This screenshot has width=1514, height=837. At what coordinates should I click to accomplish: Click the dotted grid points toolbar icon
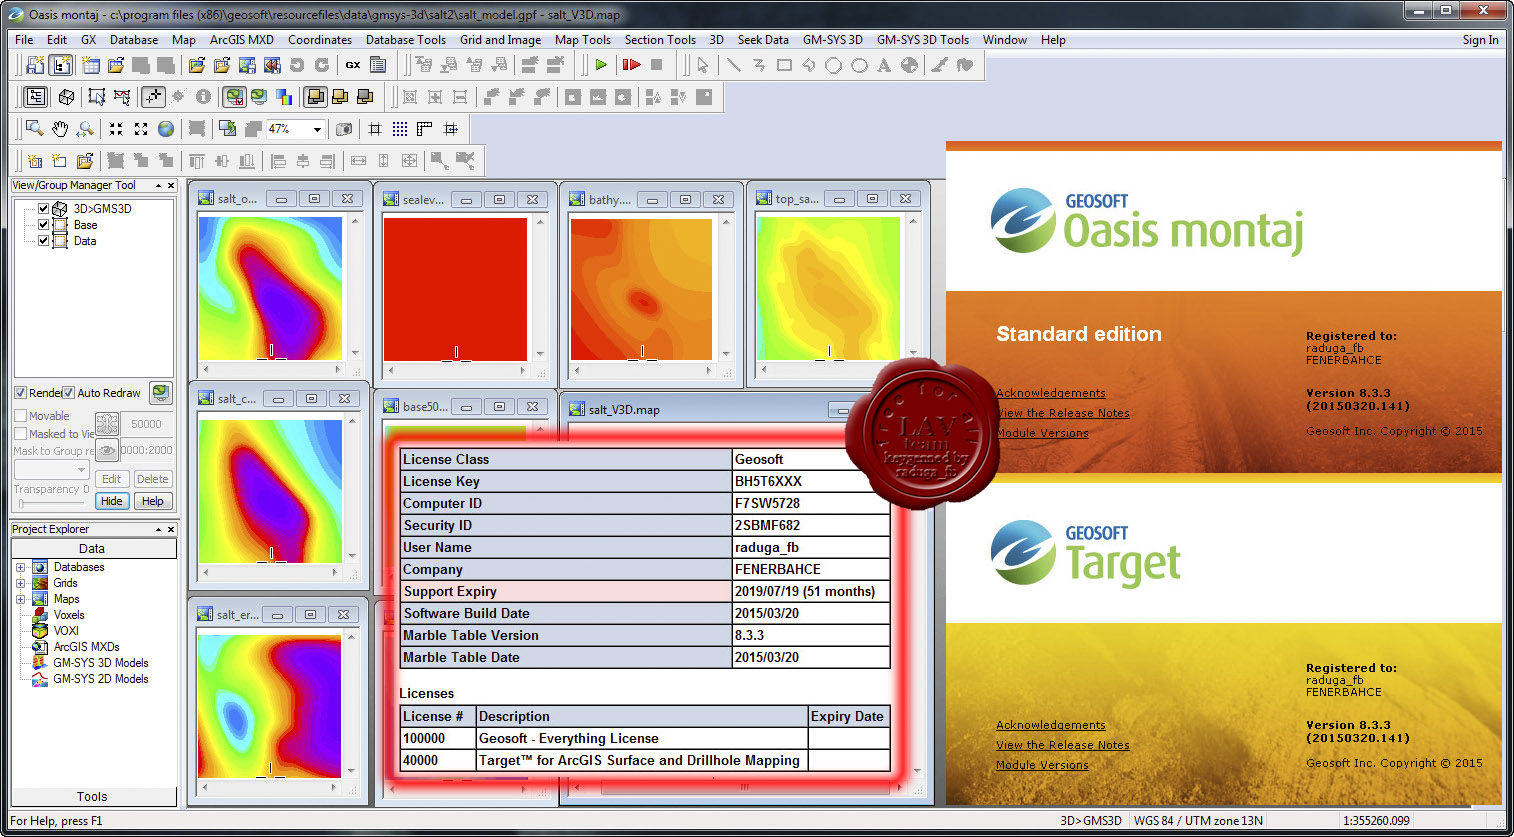(x=400, y=129)
